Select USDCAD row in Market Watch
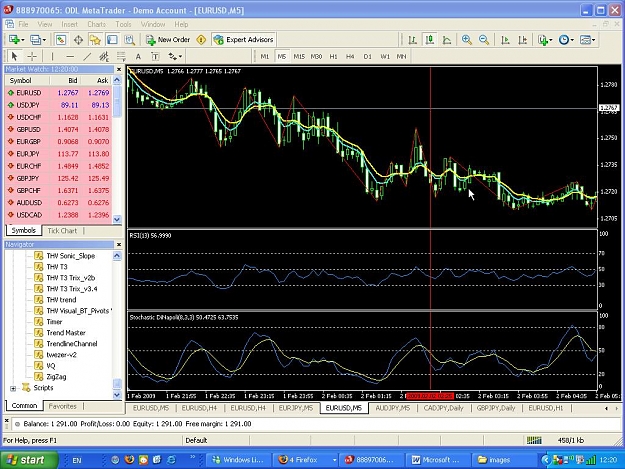Viewport: 625px width, 469px height. [58, 215]
